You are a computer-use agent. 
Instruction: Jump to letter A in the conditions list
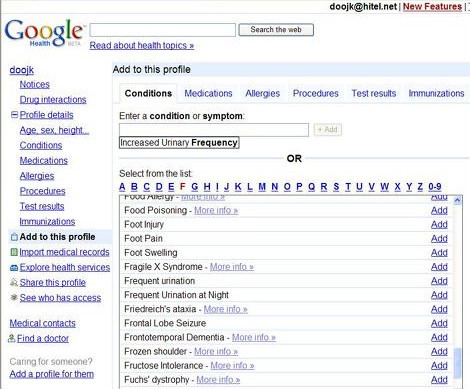point(122,187)
